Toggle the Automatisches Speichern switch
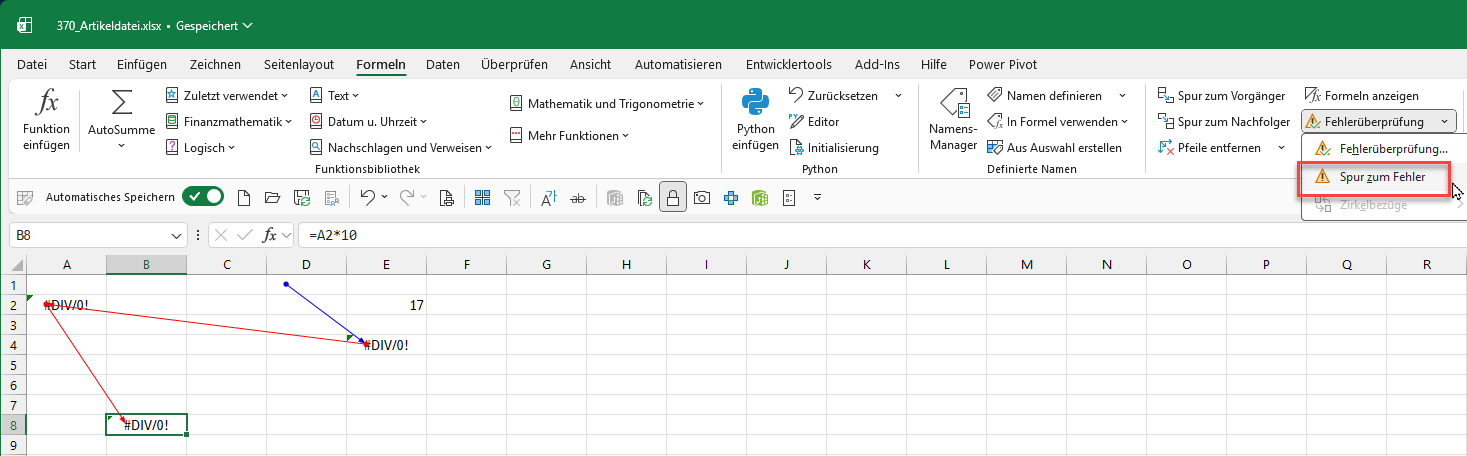The image size is (1467, 456). coord(202,198)
